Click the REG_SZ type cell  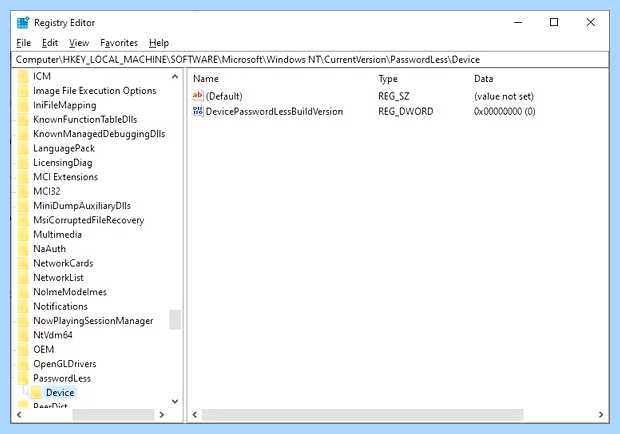pos(393,96)
